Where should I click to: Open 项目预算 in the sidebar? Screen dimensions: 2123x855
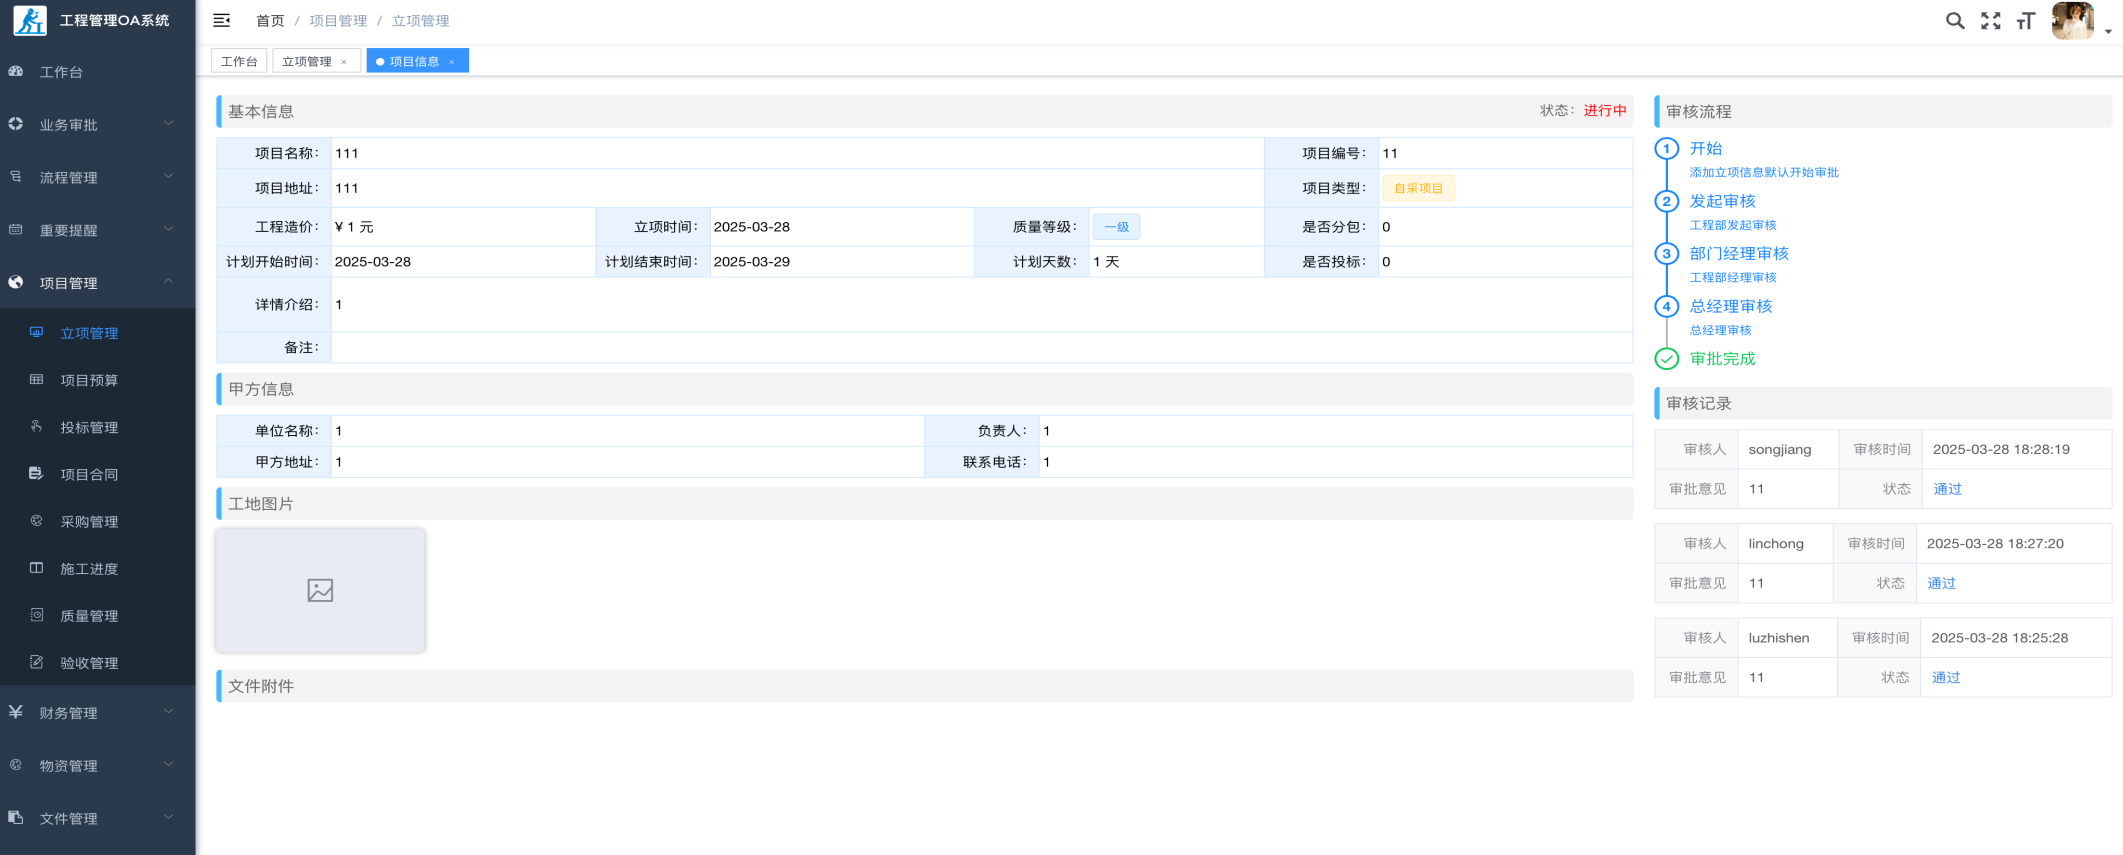pos(89,380)
